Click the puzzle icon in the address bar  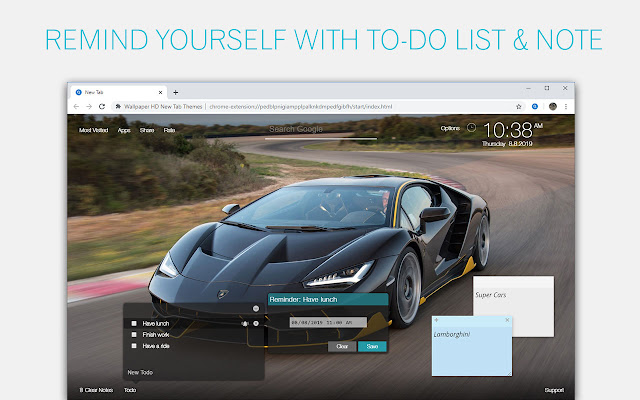118,107
